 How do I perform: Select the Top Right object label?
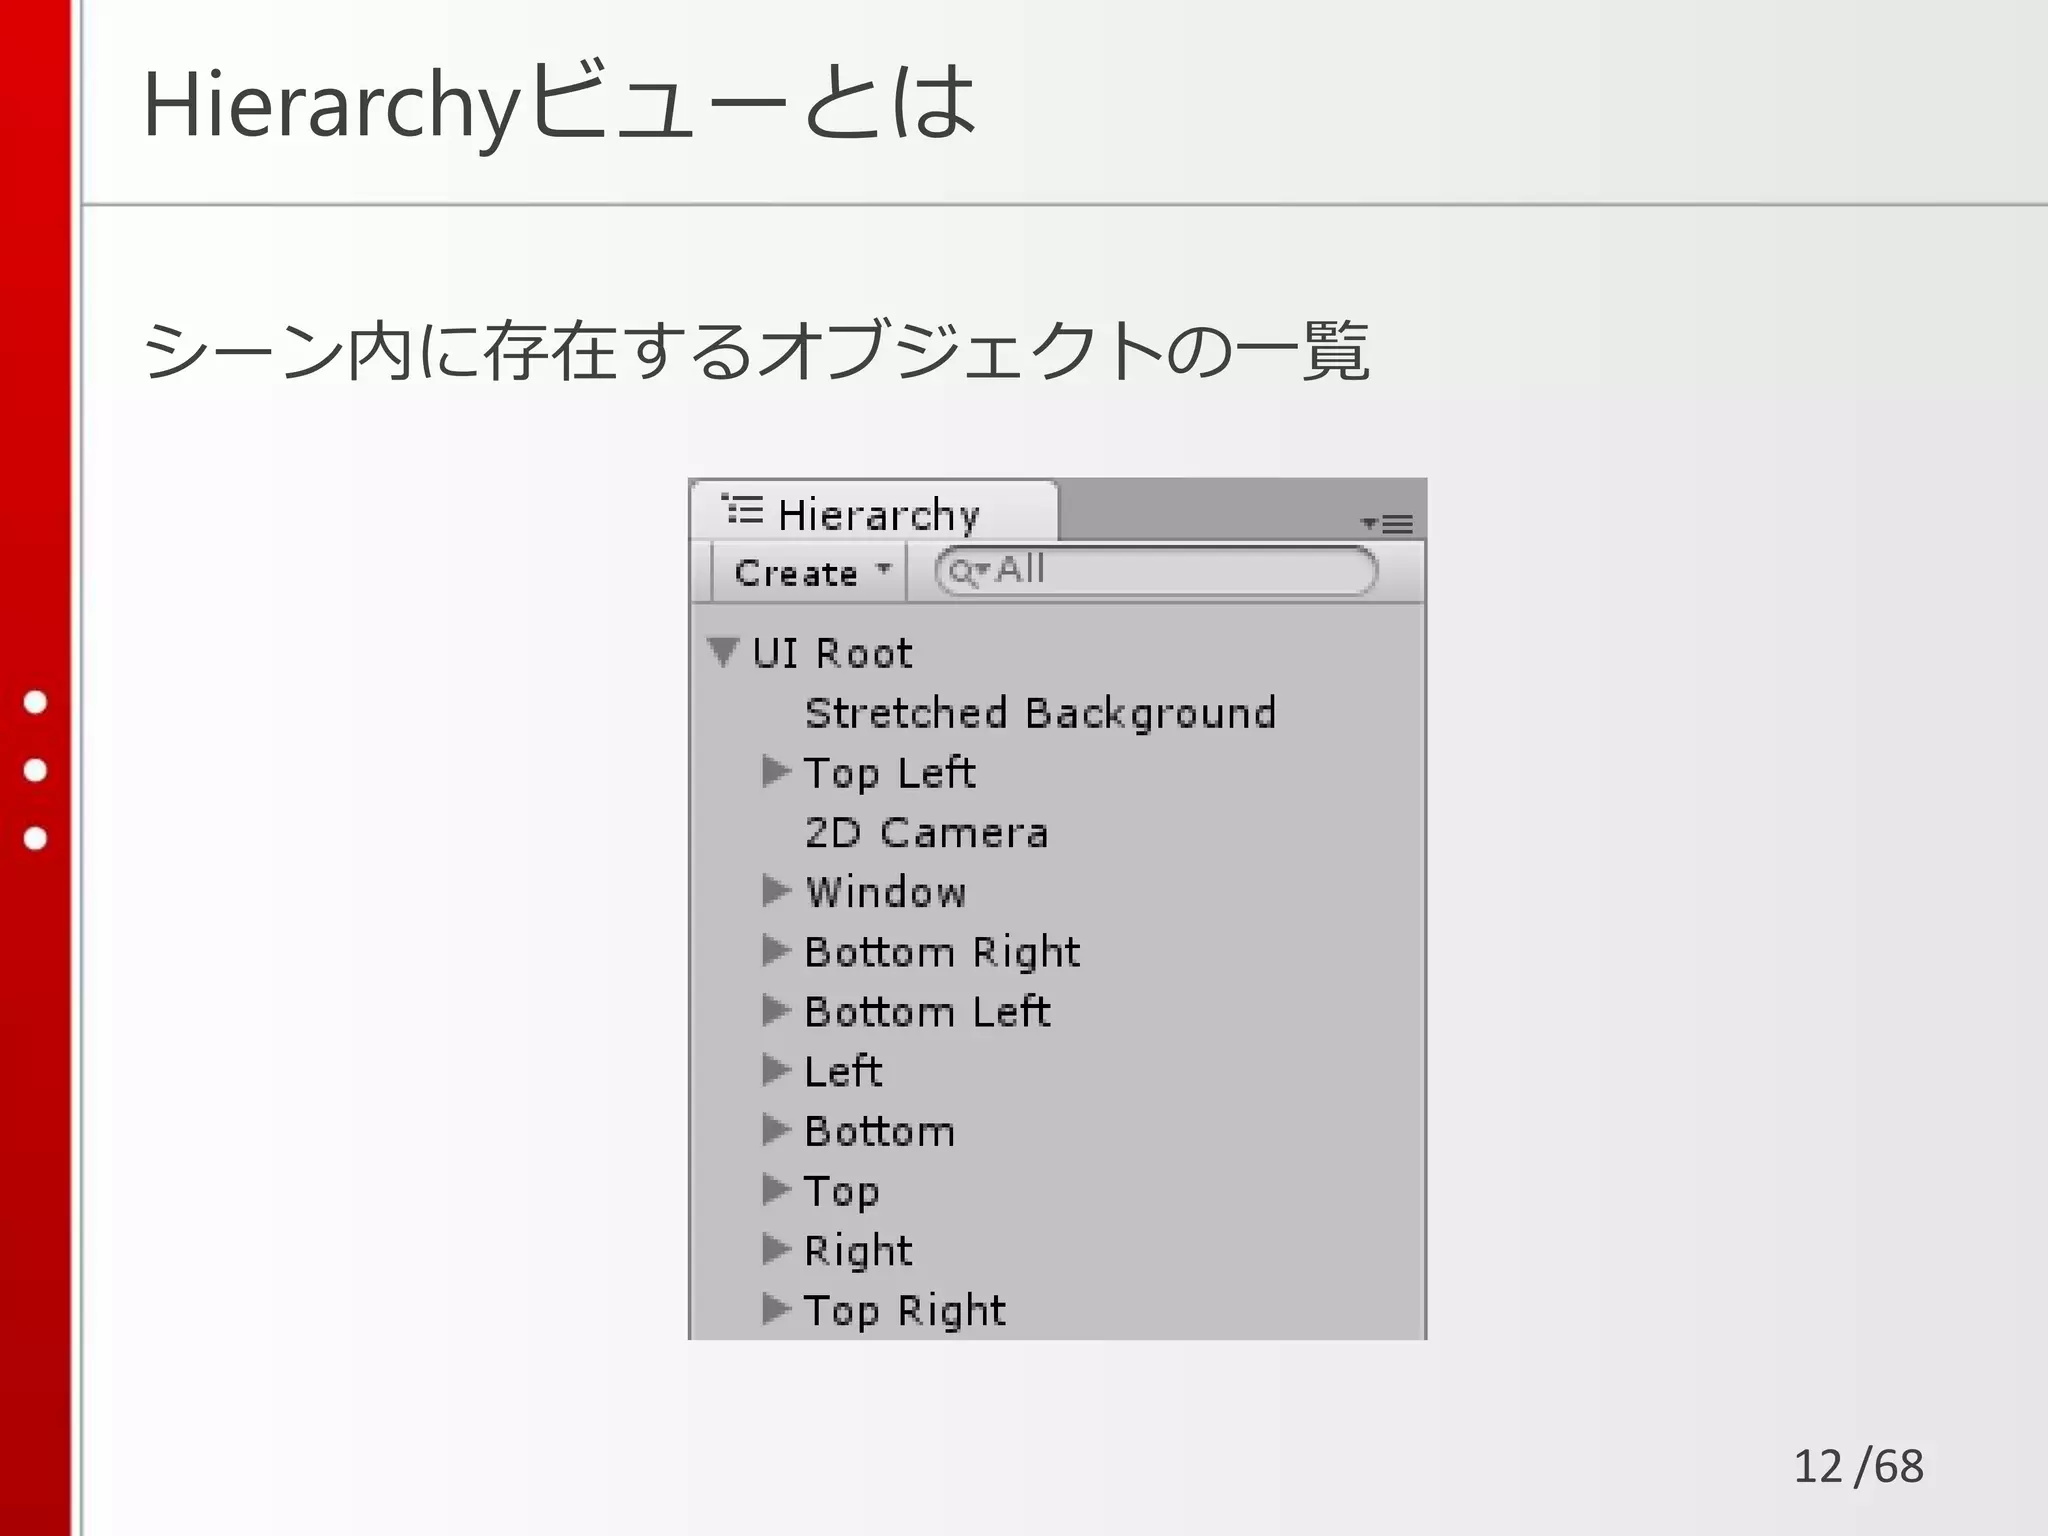(x=904, y=1311)
